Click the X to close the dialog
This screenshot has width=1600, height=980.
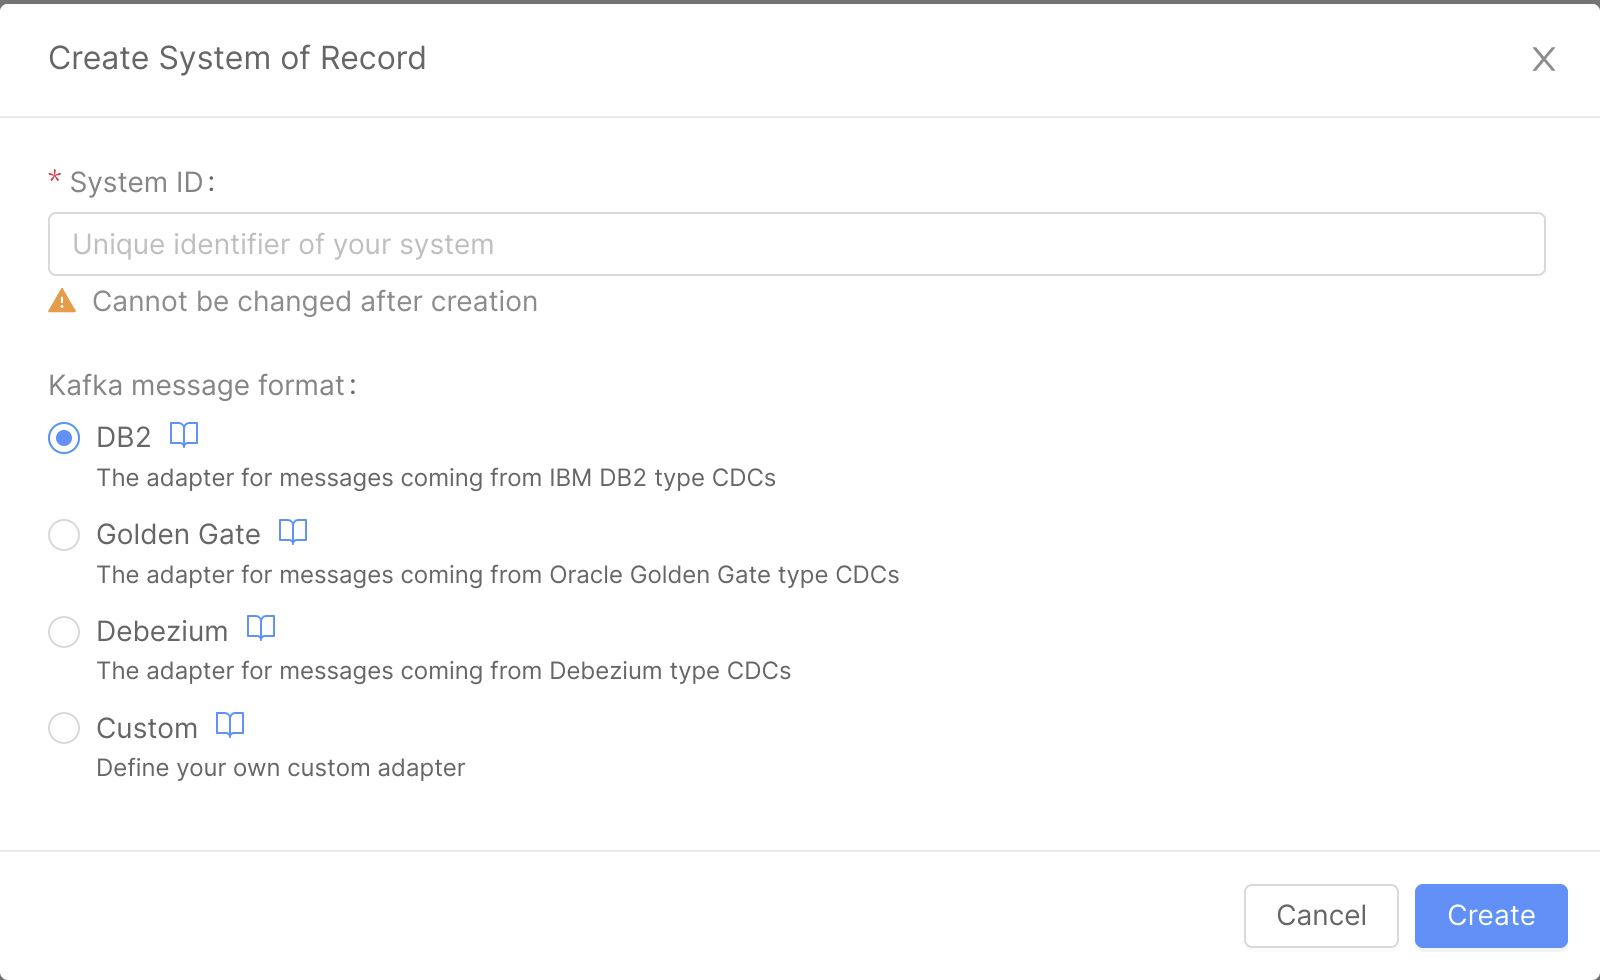[1544, 60]
